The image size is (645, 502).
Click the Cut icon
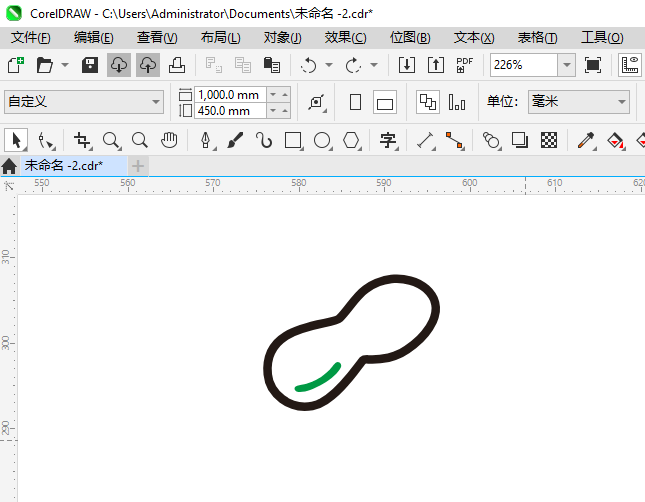[213, 65]
